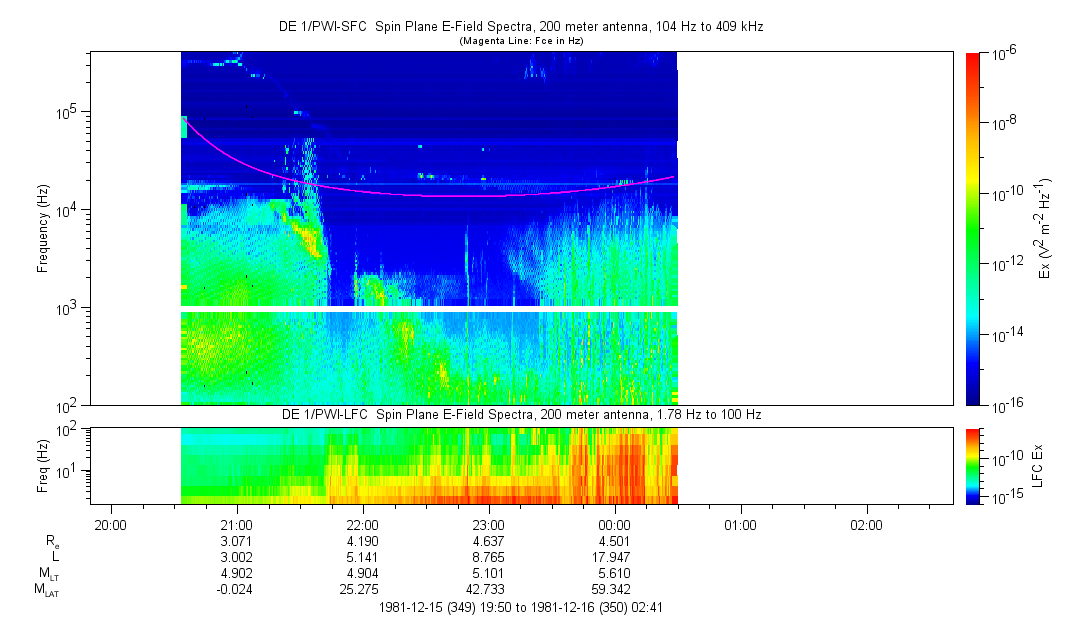Select the main Ex color scale bar
Screen dimensions: 1083x620
pos(973,228)
